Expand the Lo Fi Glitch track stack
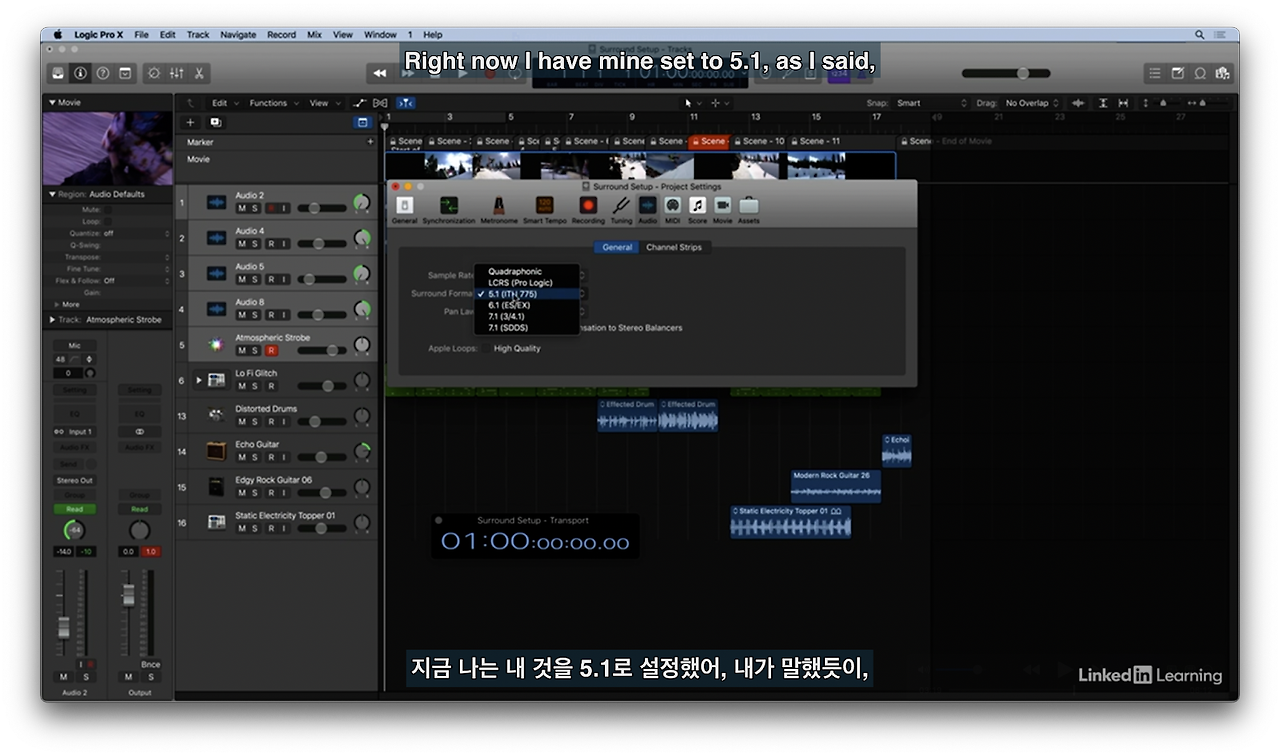The image size is (1280, 756). tap(198, 380)
